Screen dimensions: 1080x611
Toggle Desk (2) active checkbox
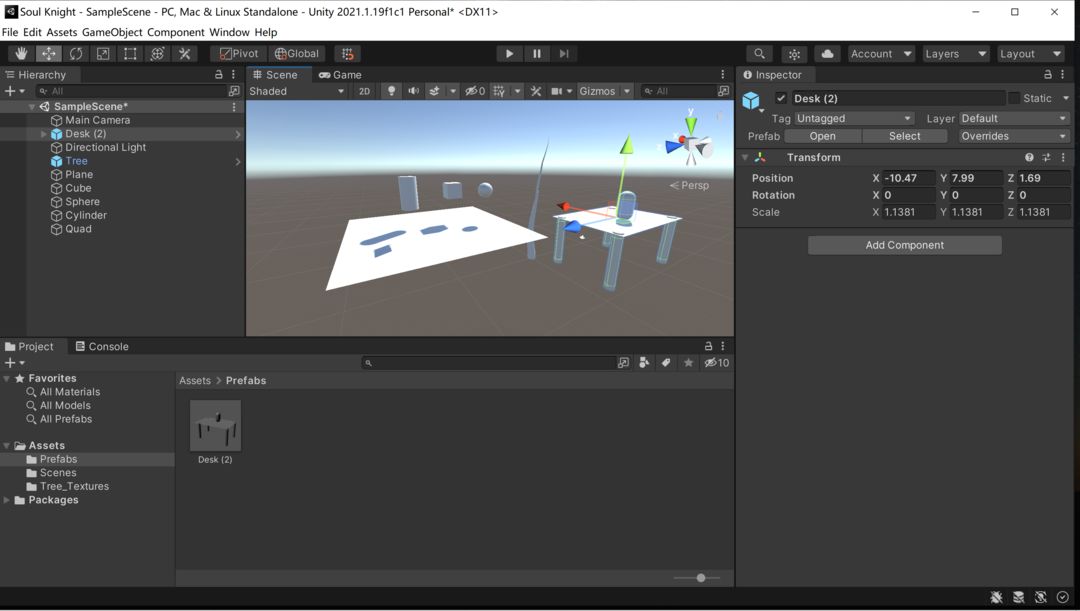tap(780, 99)
